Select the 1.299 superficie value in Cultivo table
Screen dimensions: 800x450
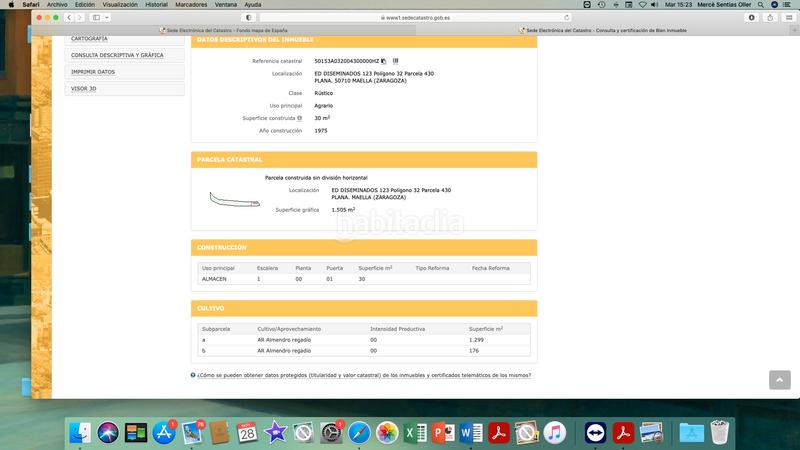(476, 340)
